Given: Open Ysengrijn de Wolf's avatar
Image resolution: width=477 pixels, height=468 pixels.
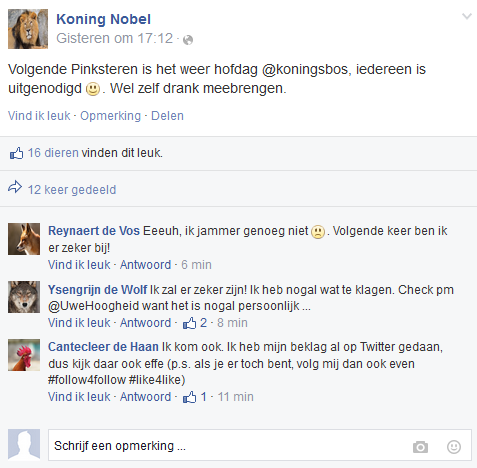Looking at the screenshot, I should click(24, 297).
